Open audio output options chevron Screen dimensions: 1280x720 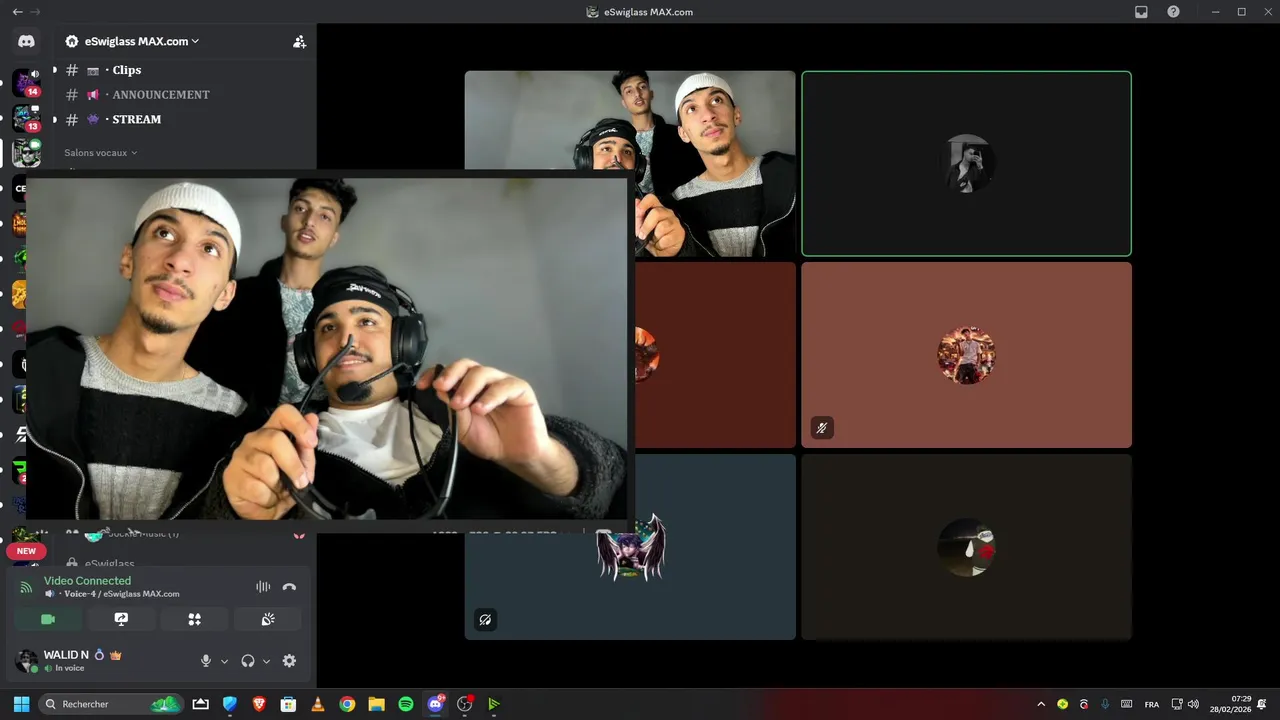[266, 661]
